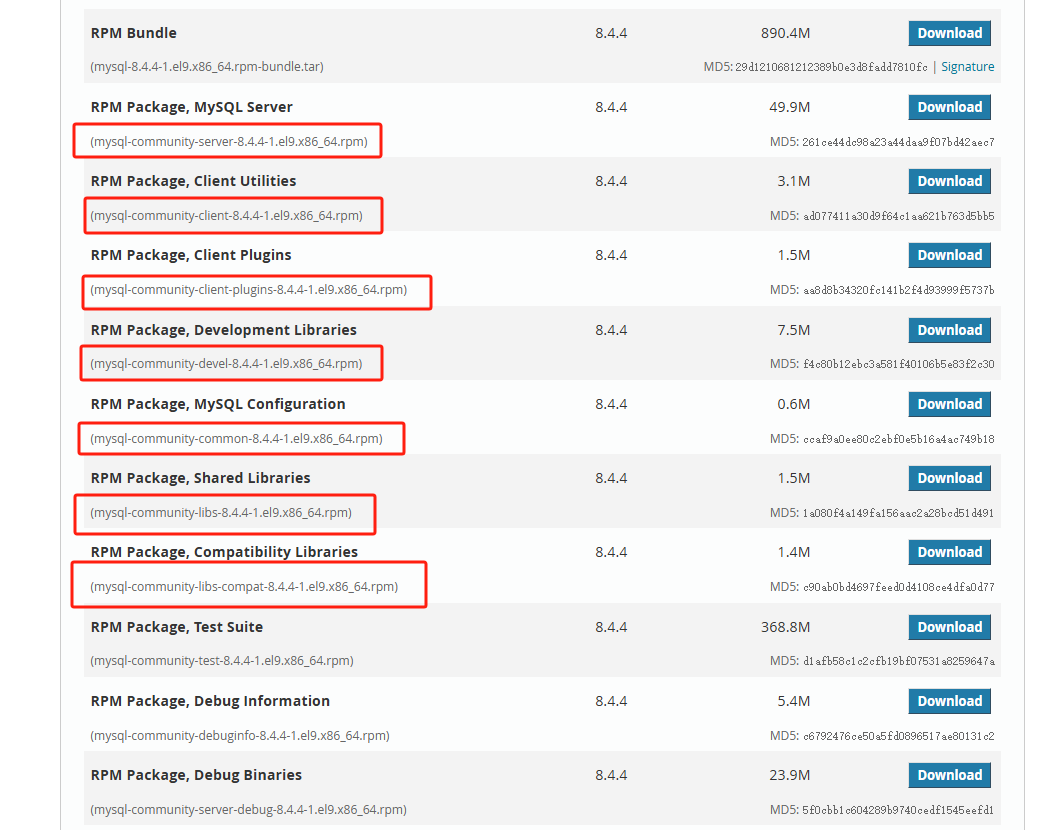
Task: Click 'RPM Package, Client Plugins' heading
Action: click(x=191, y=255)
